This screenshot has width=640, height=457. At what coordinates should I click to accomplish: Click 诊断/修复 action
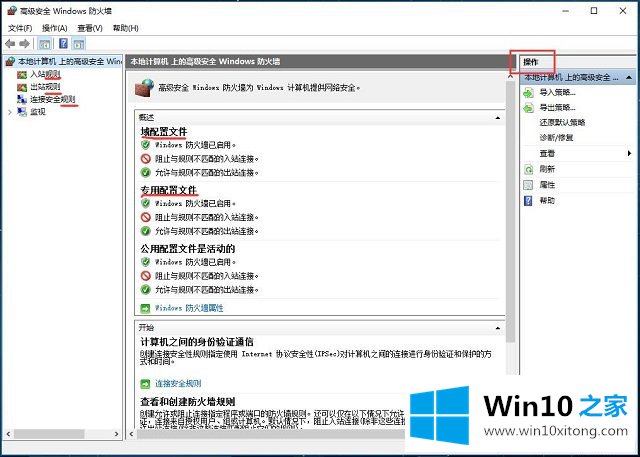click(556, 138)
